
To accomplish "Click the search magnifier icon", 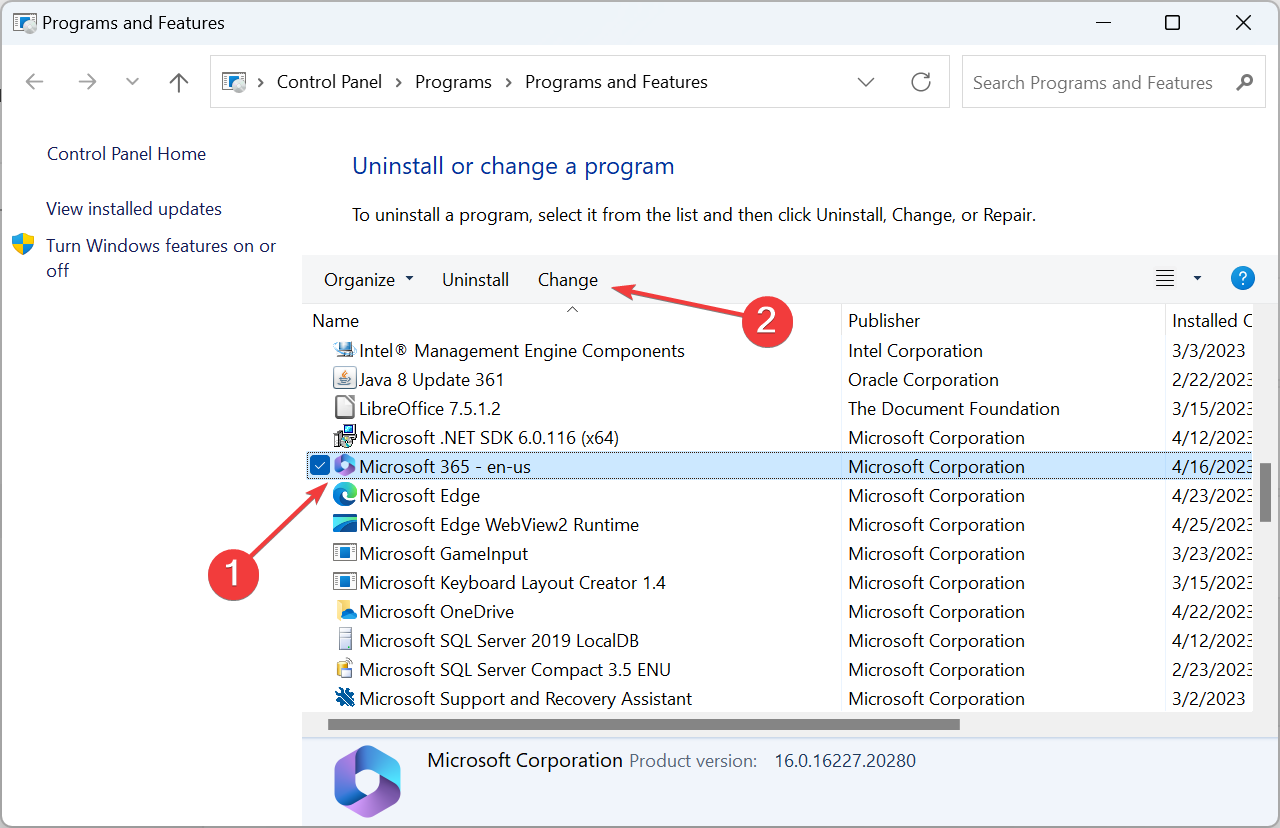I will click(x=1245, y=82).
